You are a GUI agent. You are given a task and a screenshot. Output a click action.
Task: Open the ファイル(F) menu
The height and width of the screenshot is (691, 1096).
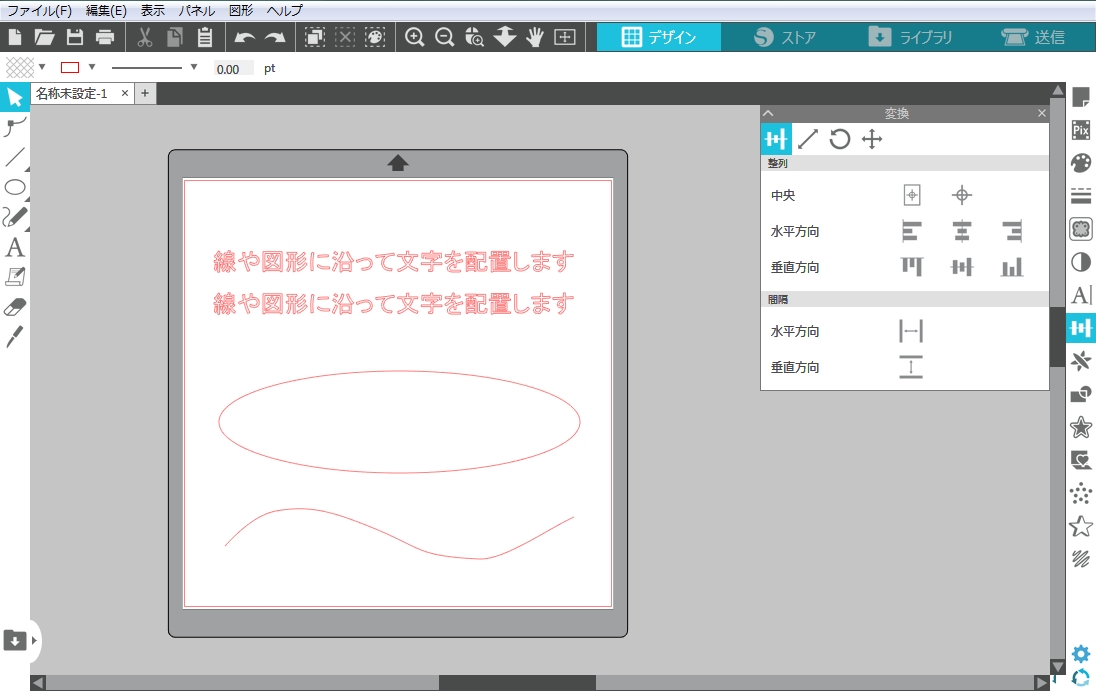(39, 10)
